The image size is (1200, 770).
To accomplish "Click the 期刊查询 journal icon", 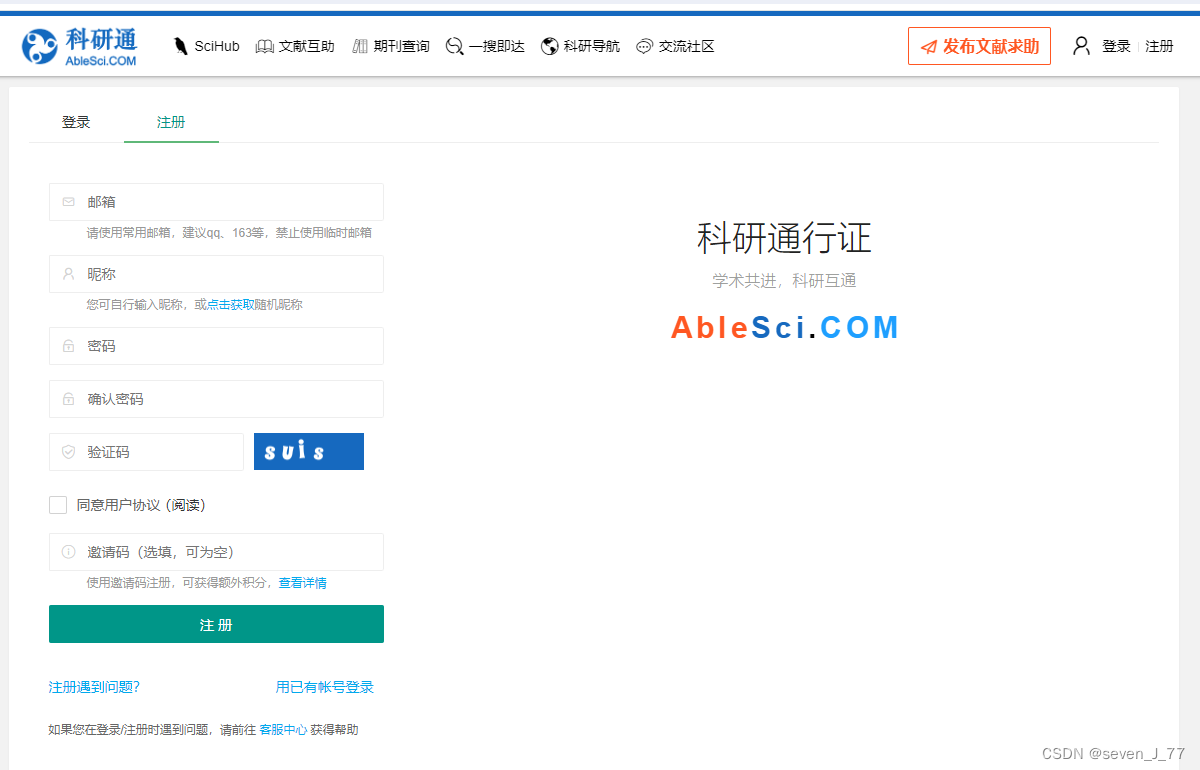I will click(x=360, y=46).
